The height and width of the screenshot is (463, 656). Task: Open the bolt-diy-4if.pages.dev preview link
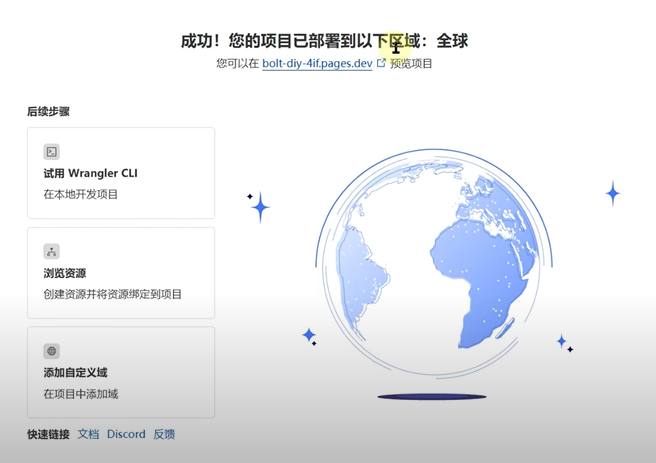(317, 64)
